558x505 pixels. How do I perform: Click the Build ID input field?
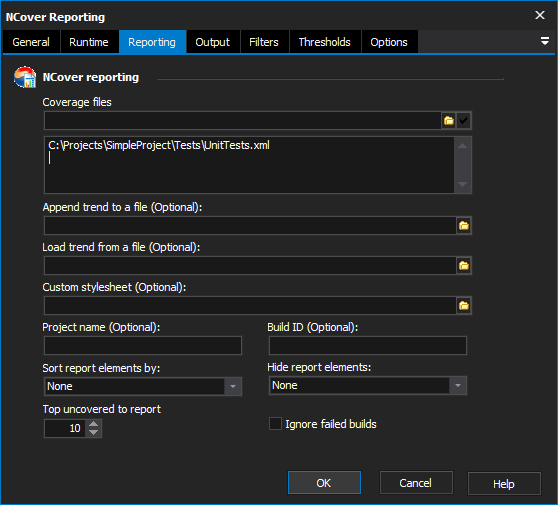coord(368,346)
